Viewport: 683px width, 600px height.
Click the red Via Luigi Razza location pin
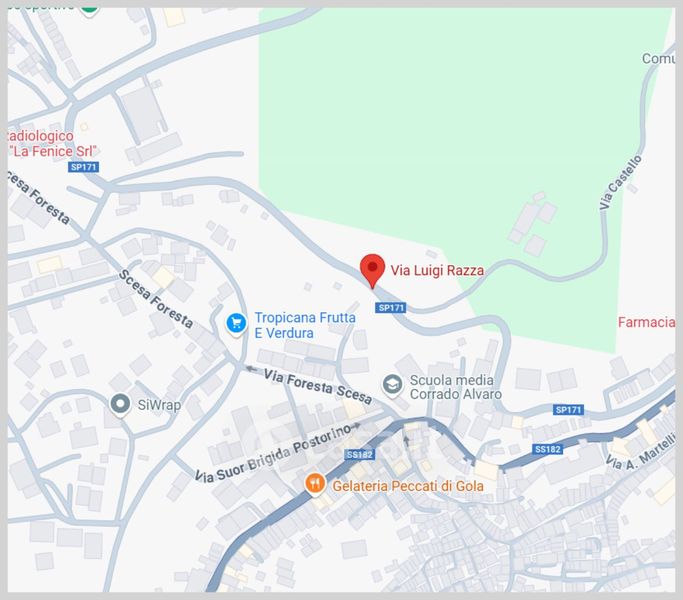tap(372, 271)
